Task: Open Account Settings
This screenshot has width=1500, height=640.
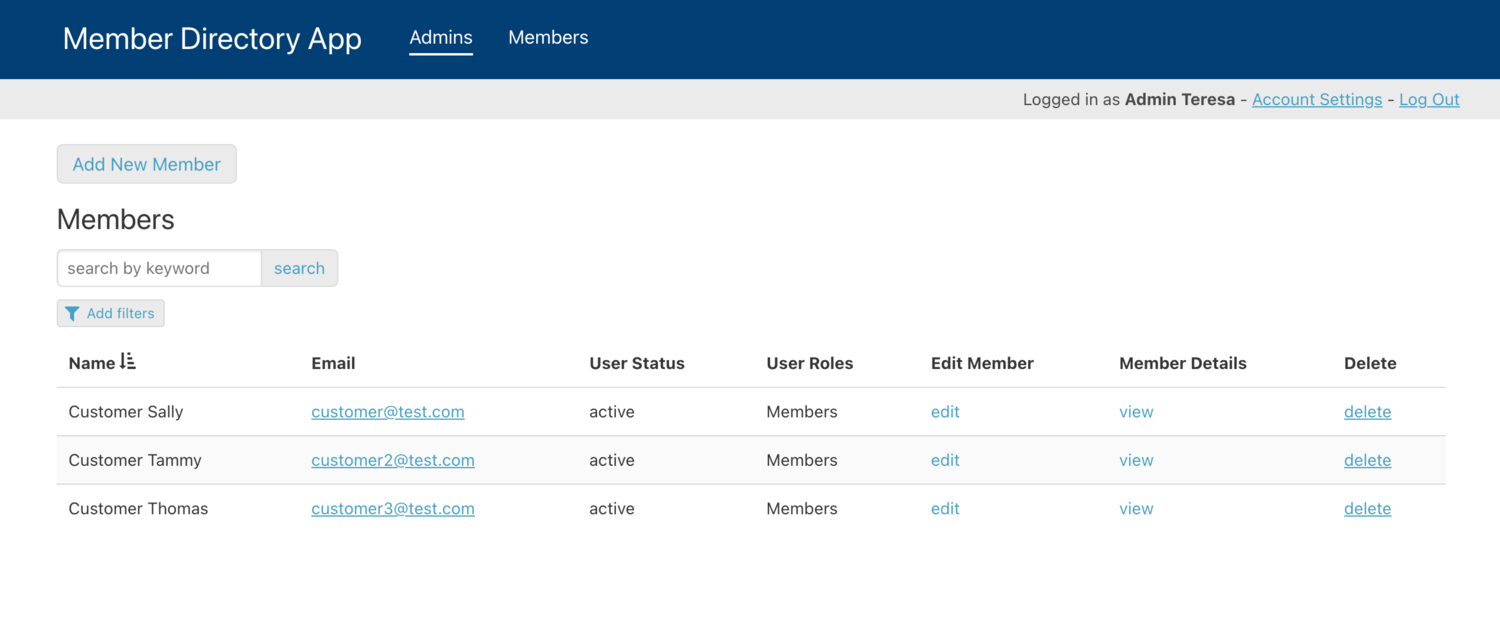Action: (1316, 99)
